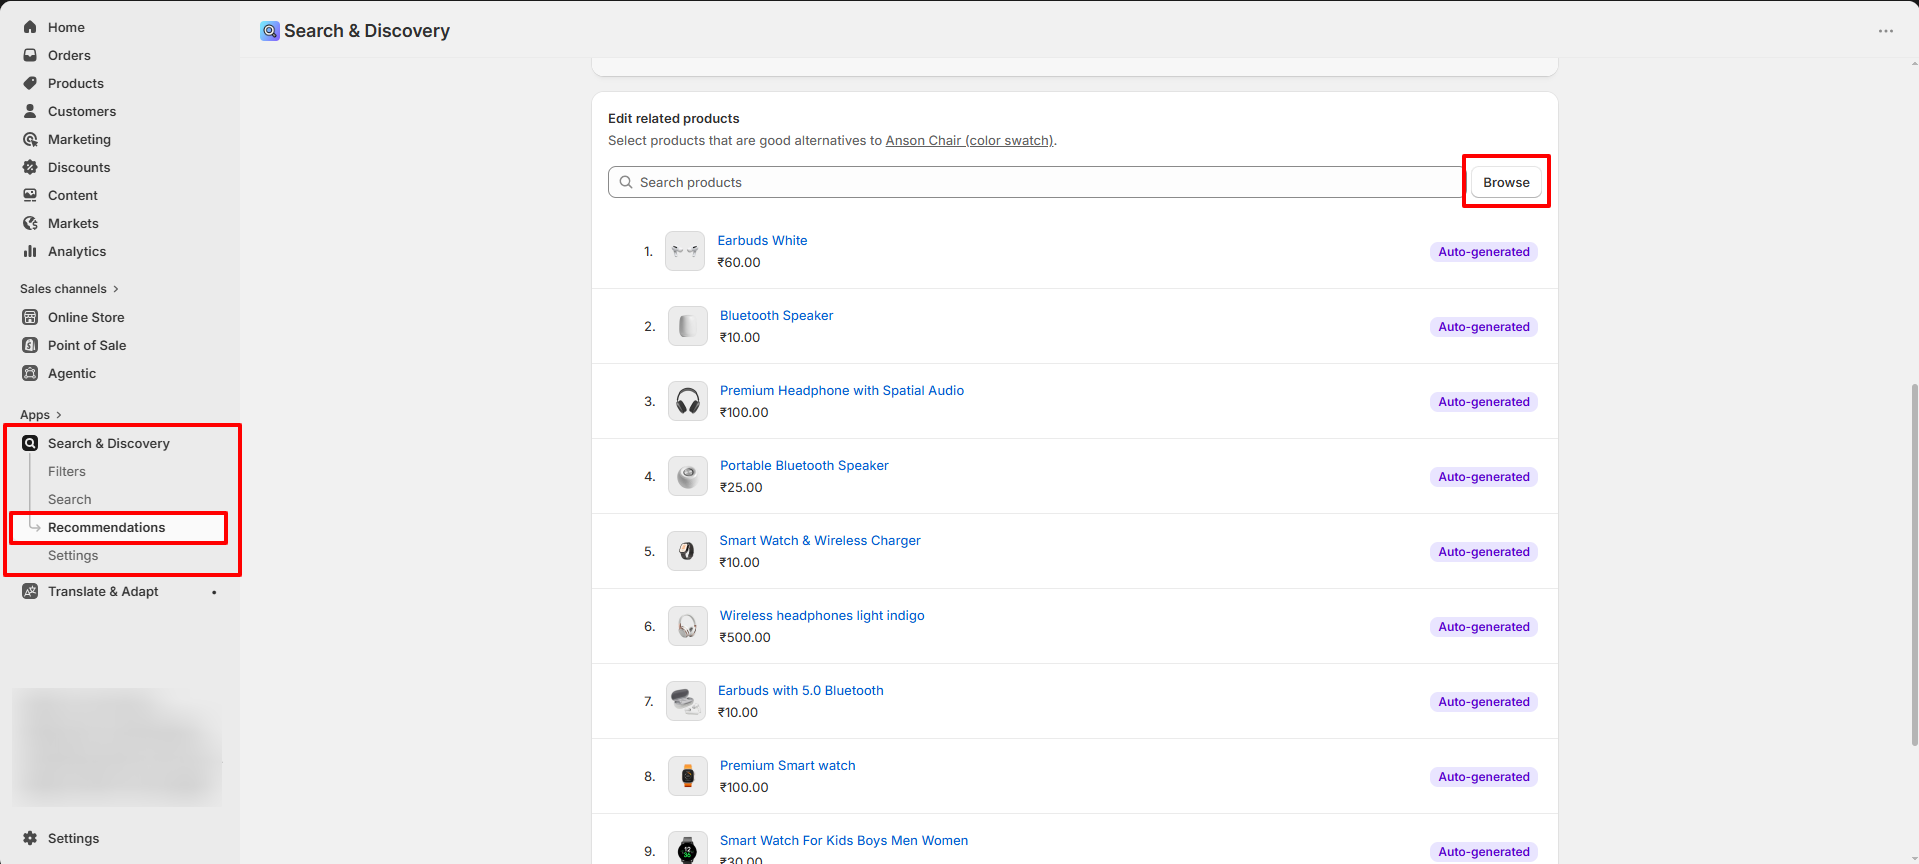Click the Search & Discovery sidebar app icon
This screenshot has width=1919, height=864.
(x=30, y=443)
